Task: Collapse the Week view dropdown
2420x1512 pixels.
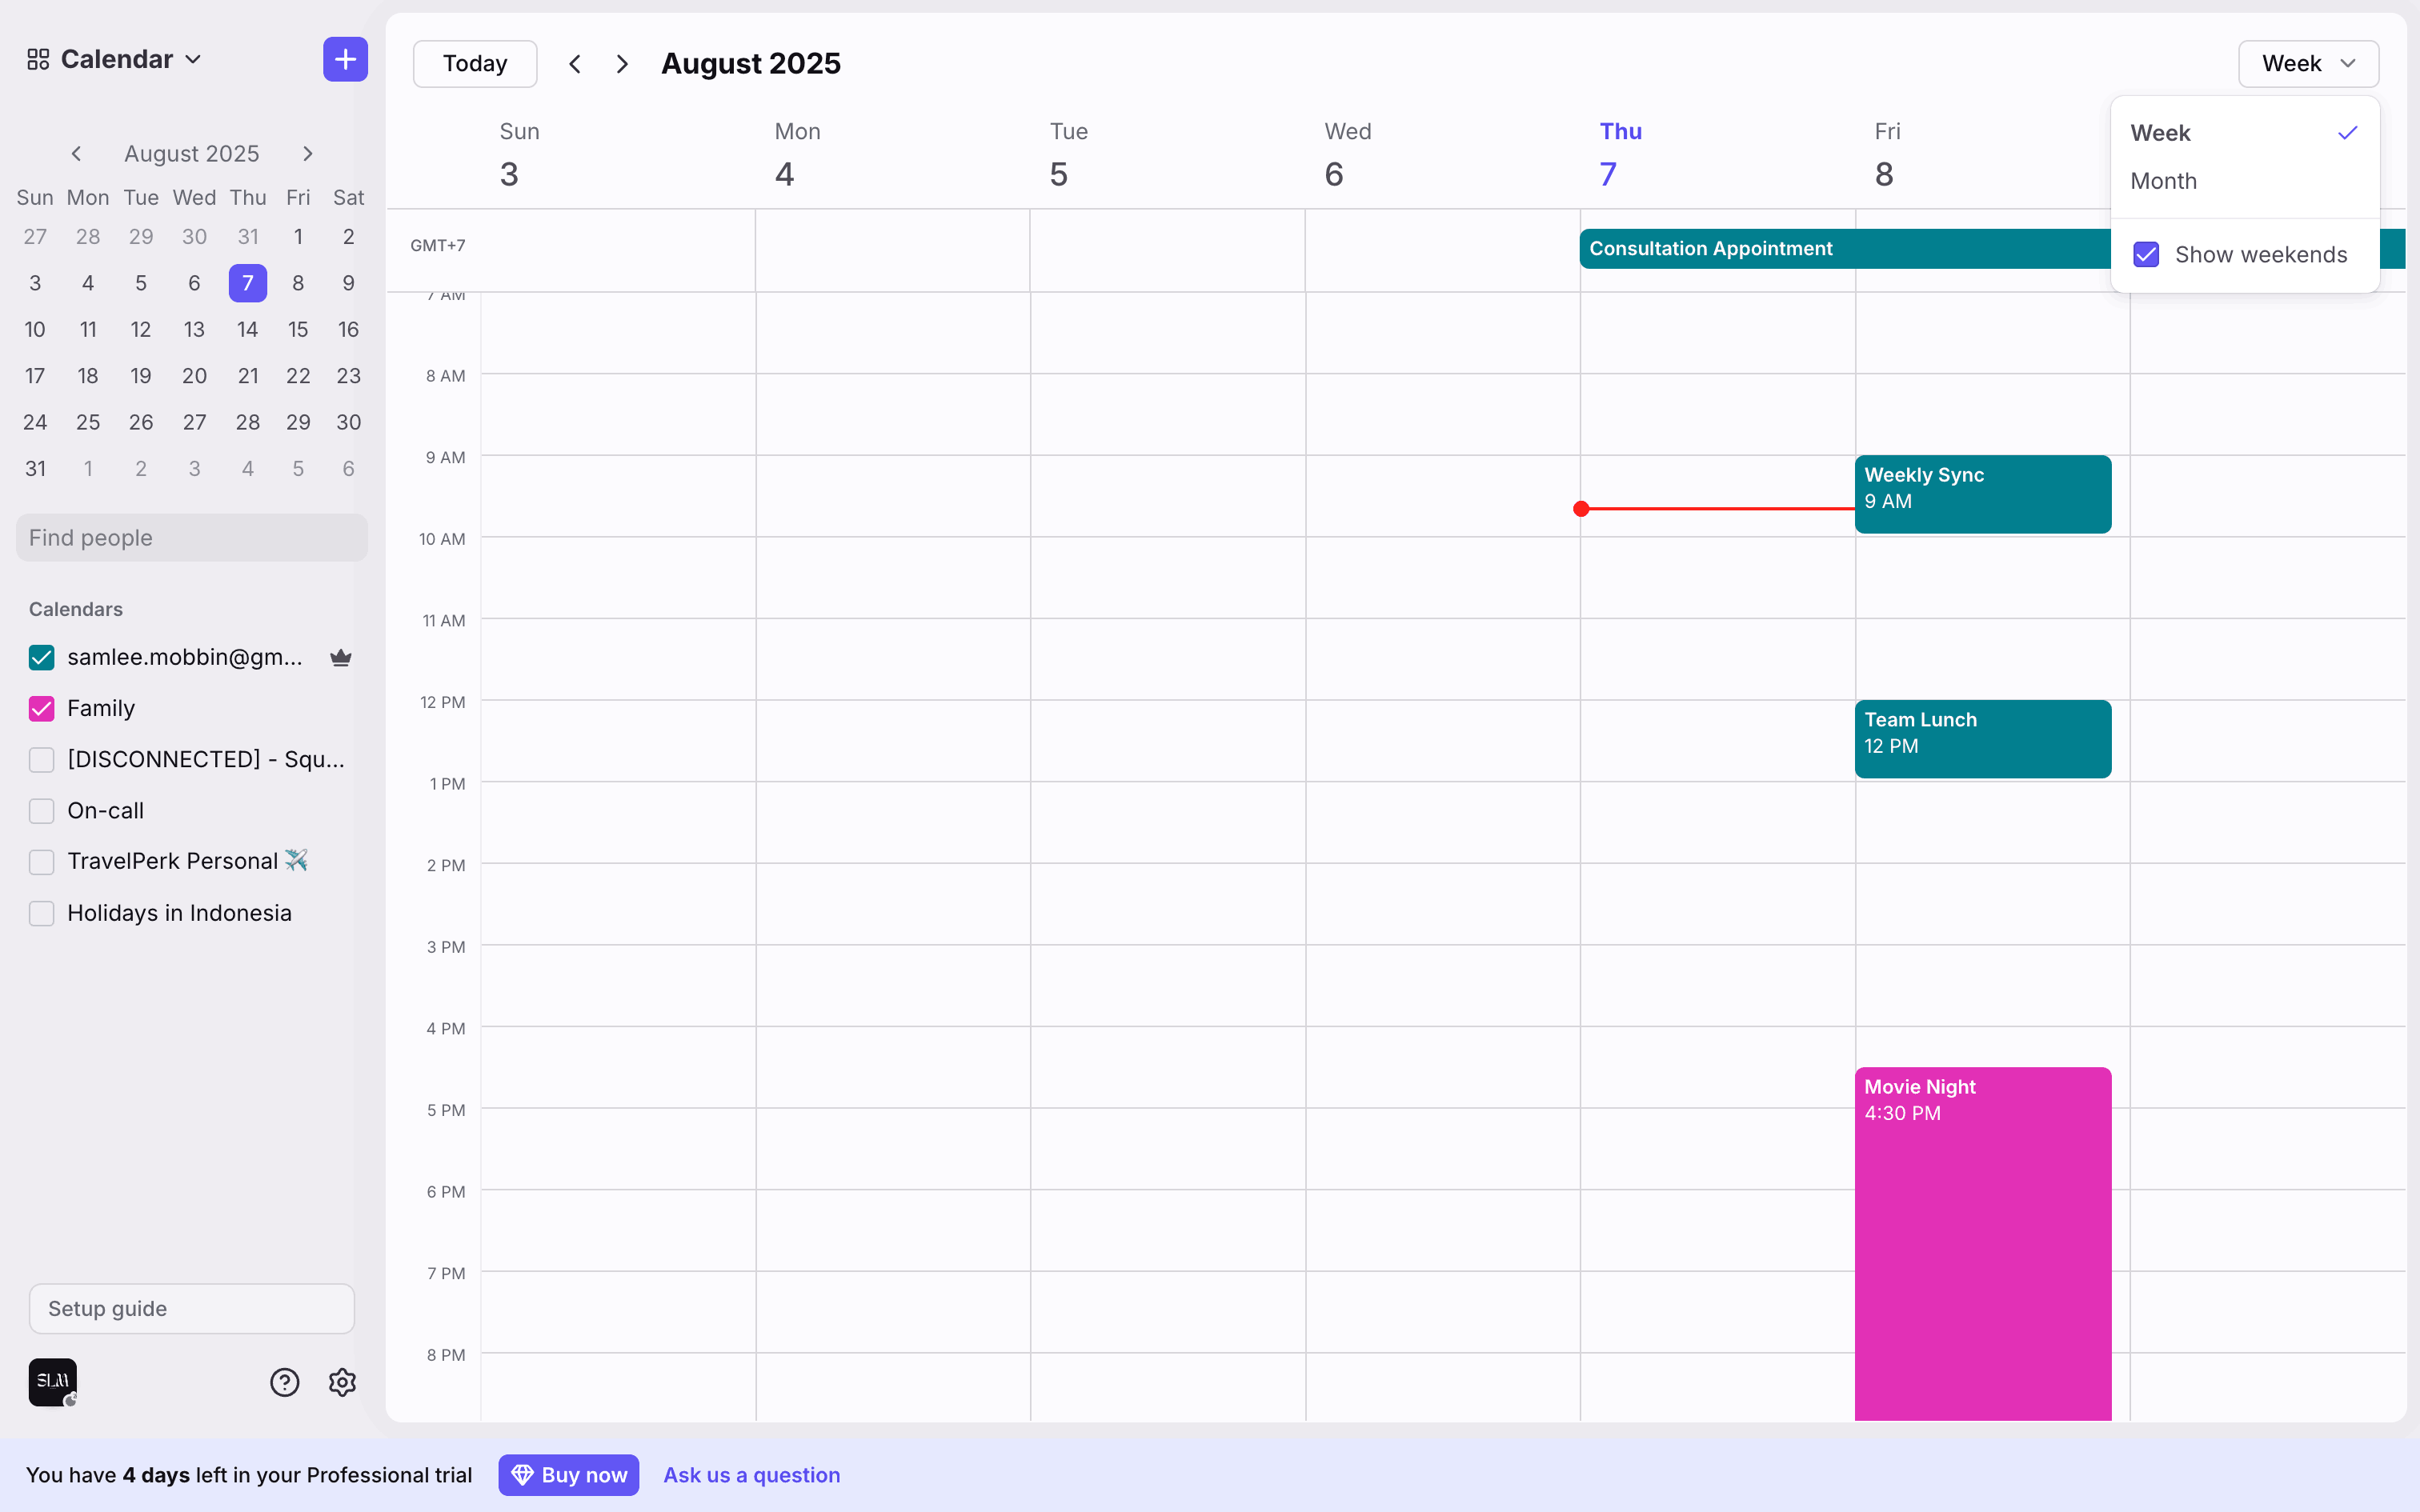Action: tap(2307, 64)
